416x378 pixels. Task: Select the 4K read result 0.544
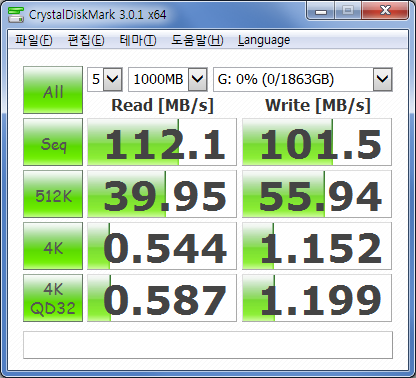[x=162, y=246]
